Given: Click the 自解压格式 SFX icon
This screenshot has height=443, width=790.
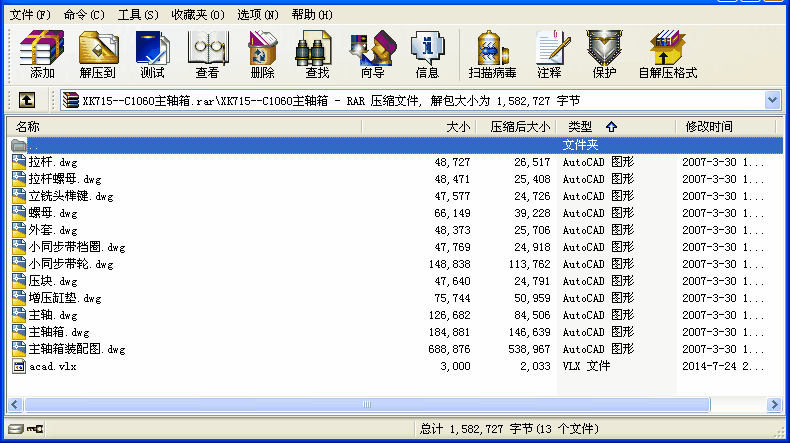Looking at the screenshot, I should [667, 54].
